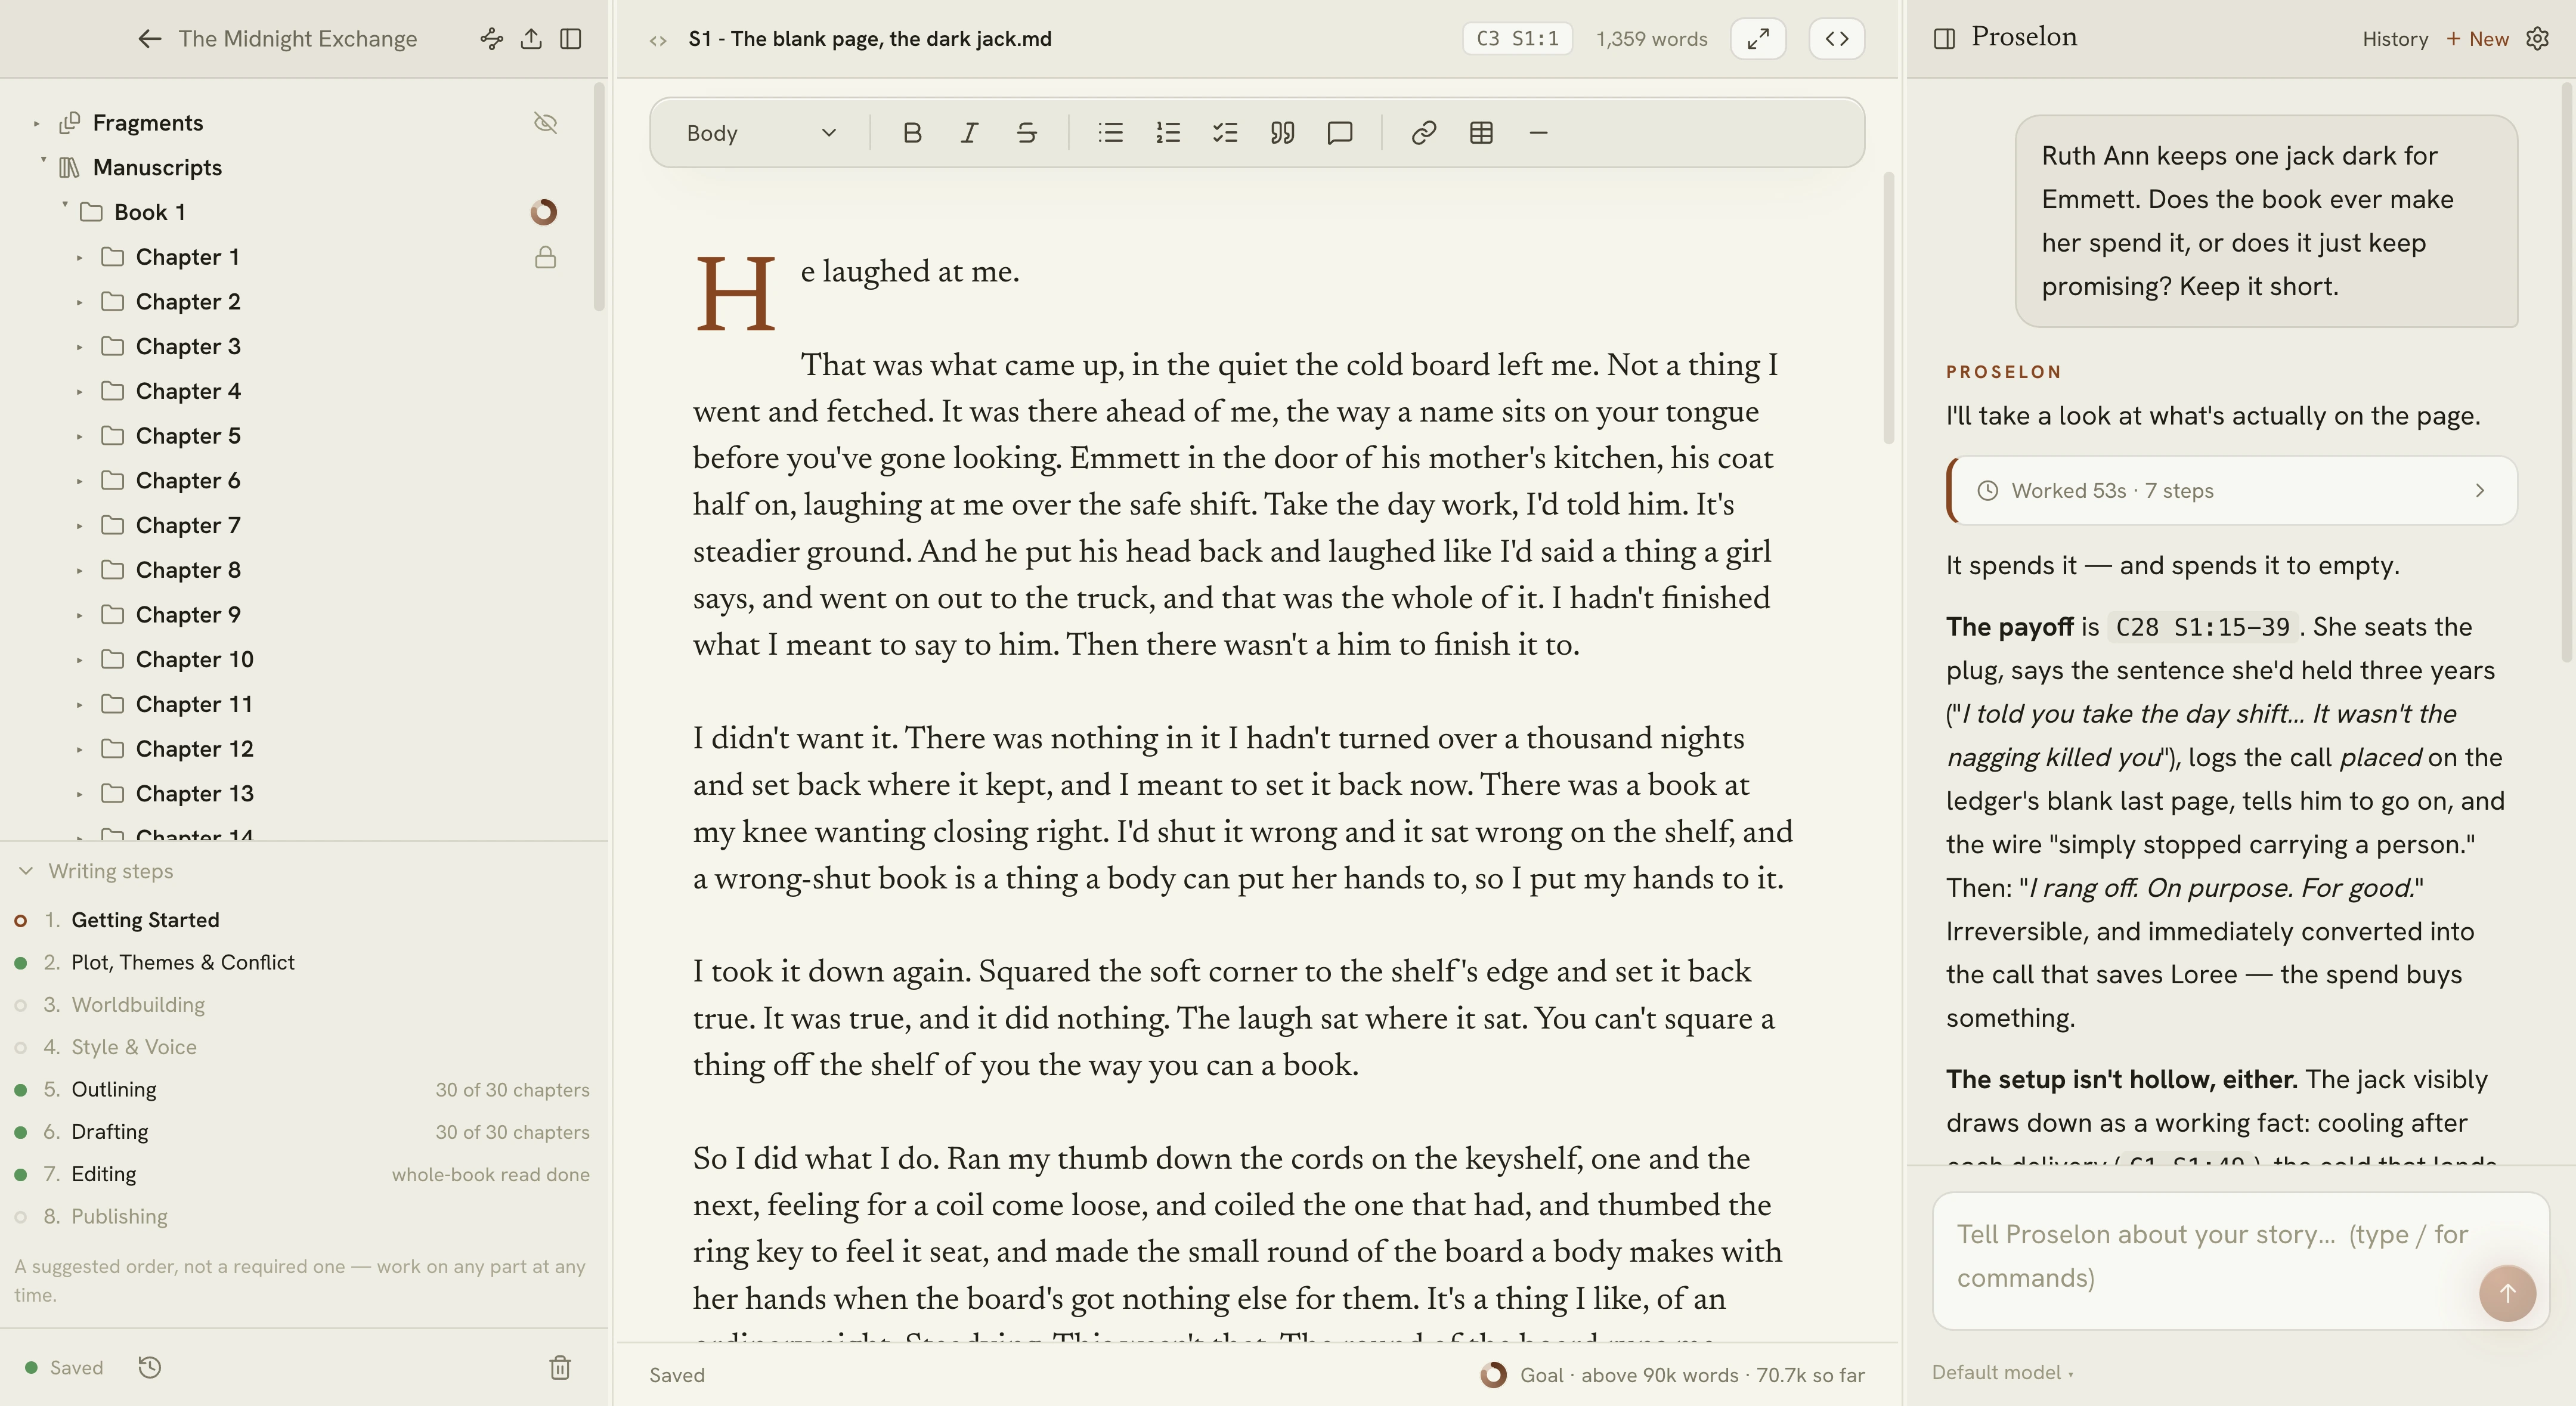
Task: Click the Saved status in left footer
Action: click(65, 1367)
